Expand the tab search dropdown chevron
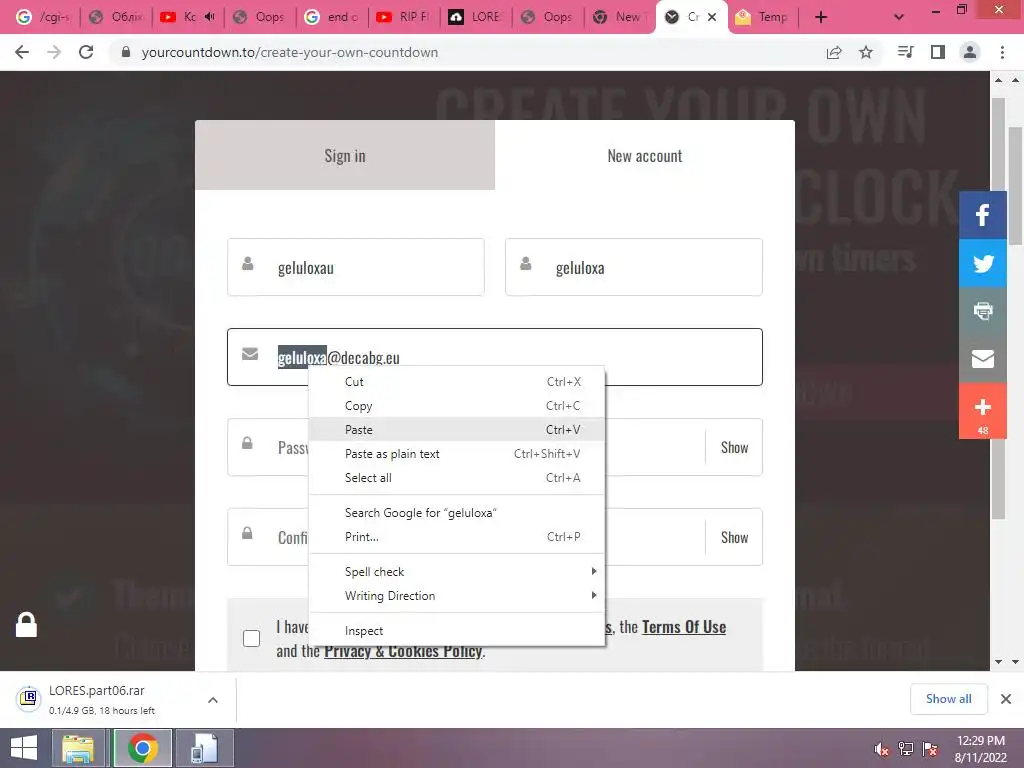Screen dimensions: 1024x768 899,18
